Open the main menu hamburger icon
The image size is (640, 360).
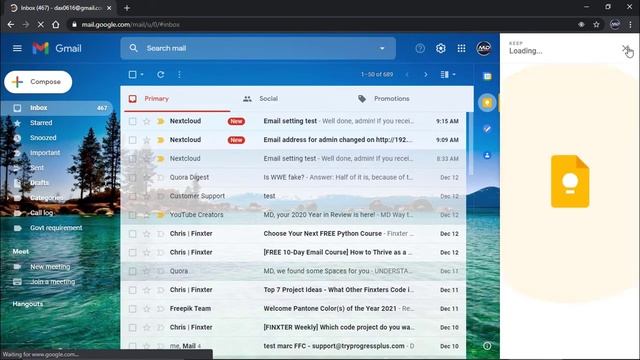click(17, 48)
